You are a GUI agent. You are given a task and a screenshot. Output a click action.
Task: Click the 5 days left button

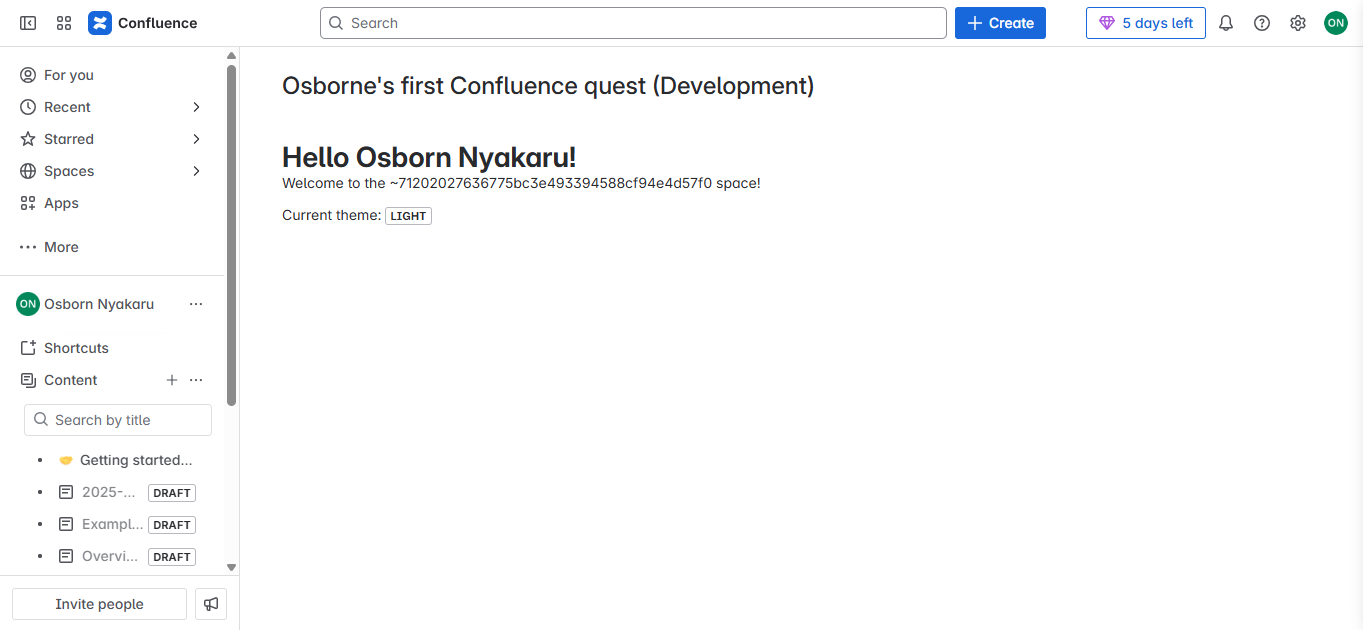point(1146,23)
